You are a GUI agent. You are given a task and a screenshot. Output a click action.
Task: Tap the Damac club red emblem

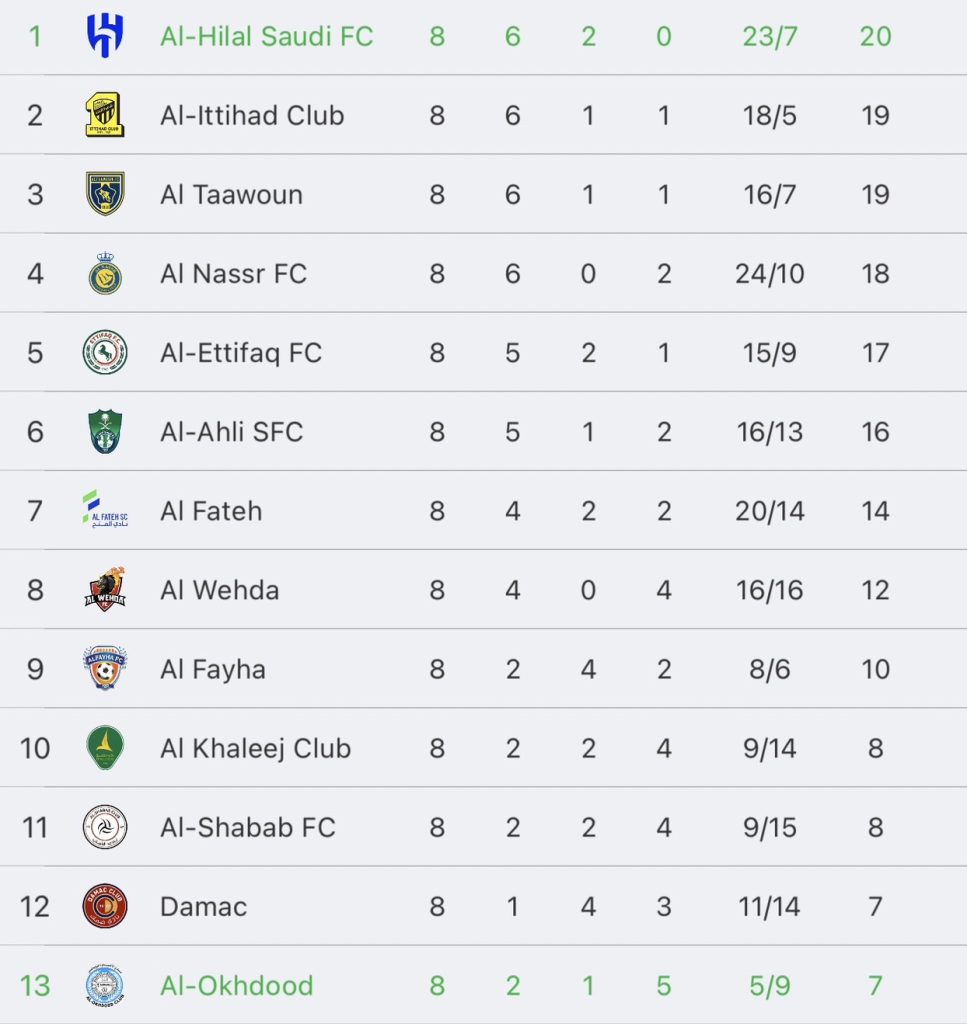[x=104, y=906]
